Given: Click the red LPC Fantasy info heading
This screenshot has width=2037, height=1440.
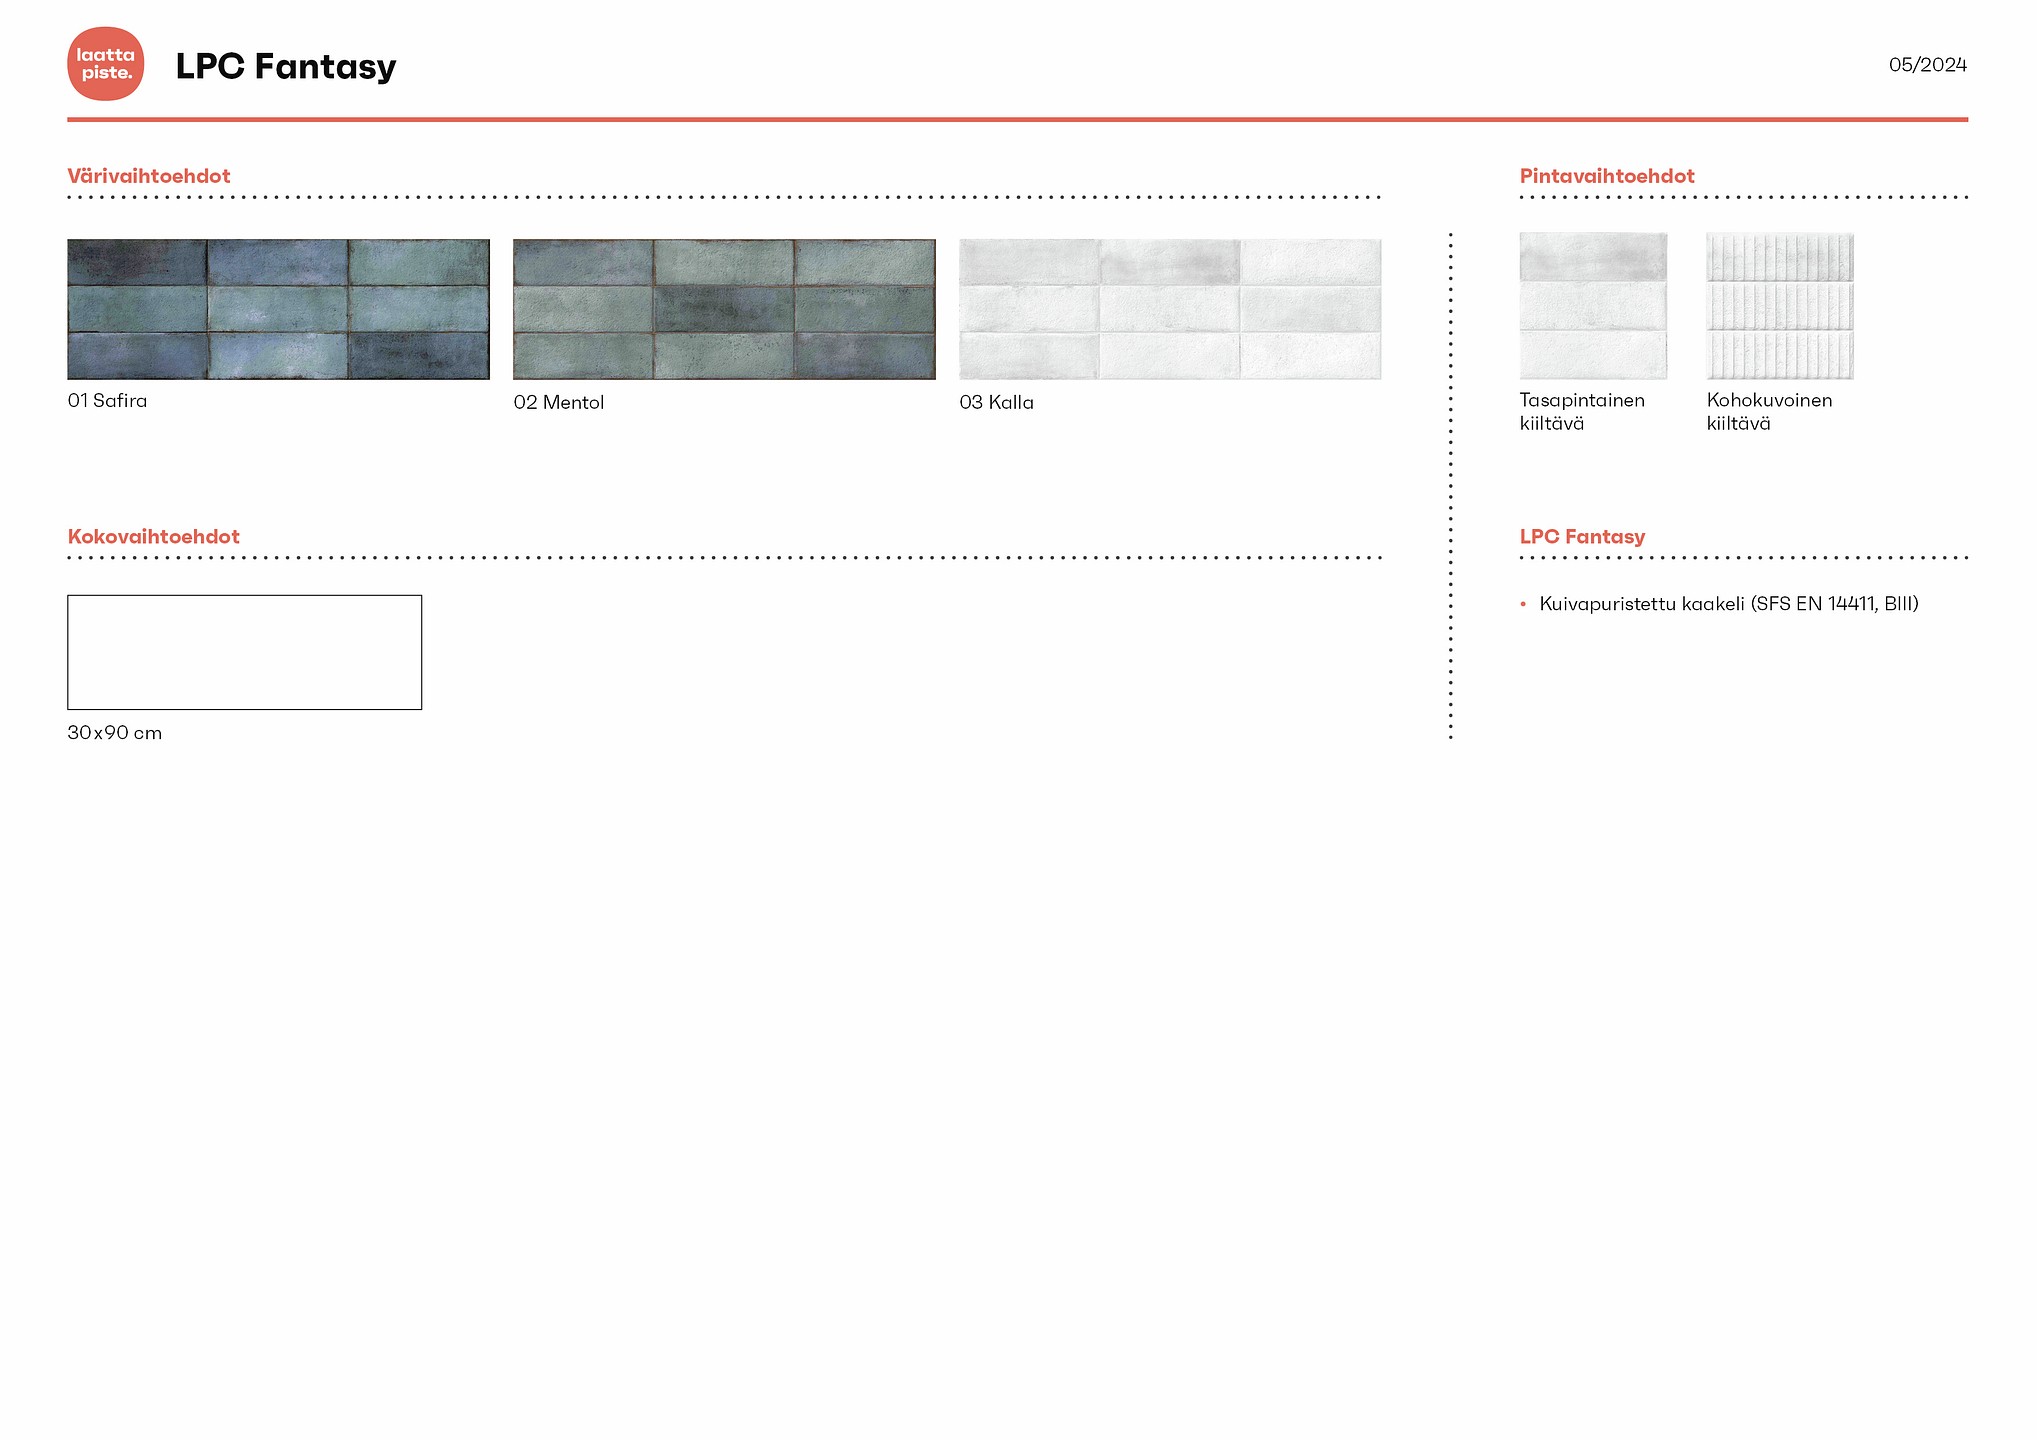Looking at the screenshot, I should coord(1581,537).
